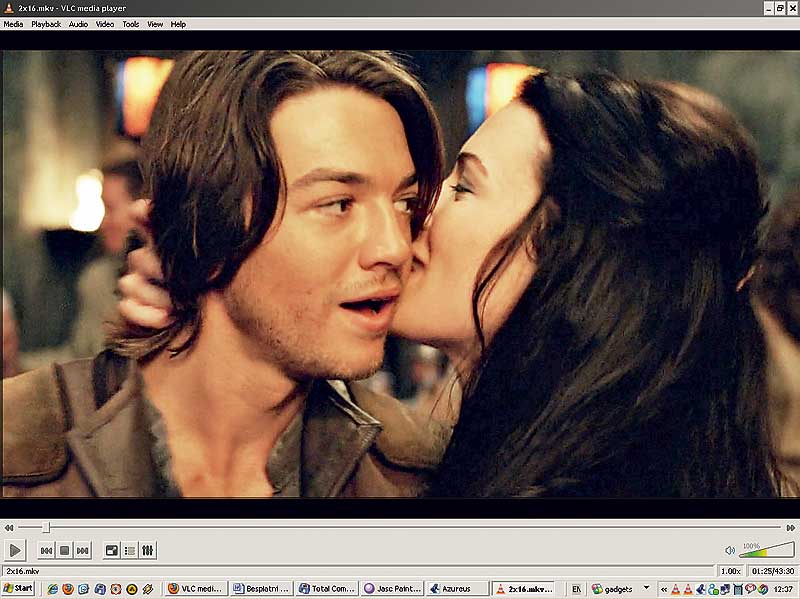Set volume on the 100% volume slider
Viewport: 800px width, 599px height.
(x=767, y=550)
